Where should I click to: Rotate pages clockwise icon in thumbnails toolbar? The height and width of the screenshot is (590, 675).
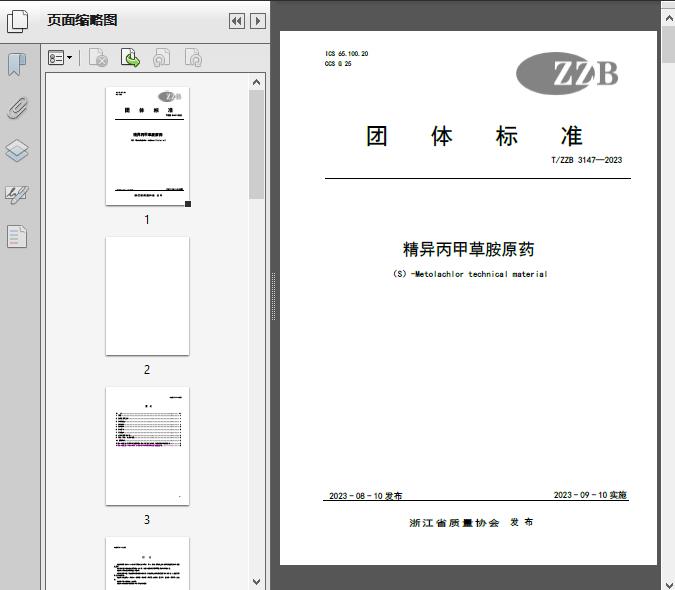pos(193,59)
